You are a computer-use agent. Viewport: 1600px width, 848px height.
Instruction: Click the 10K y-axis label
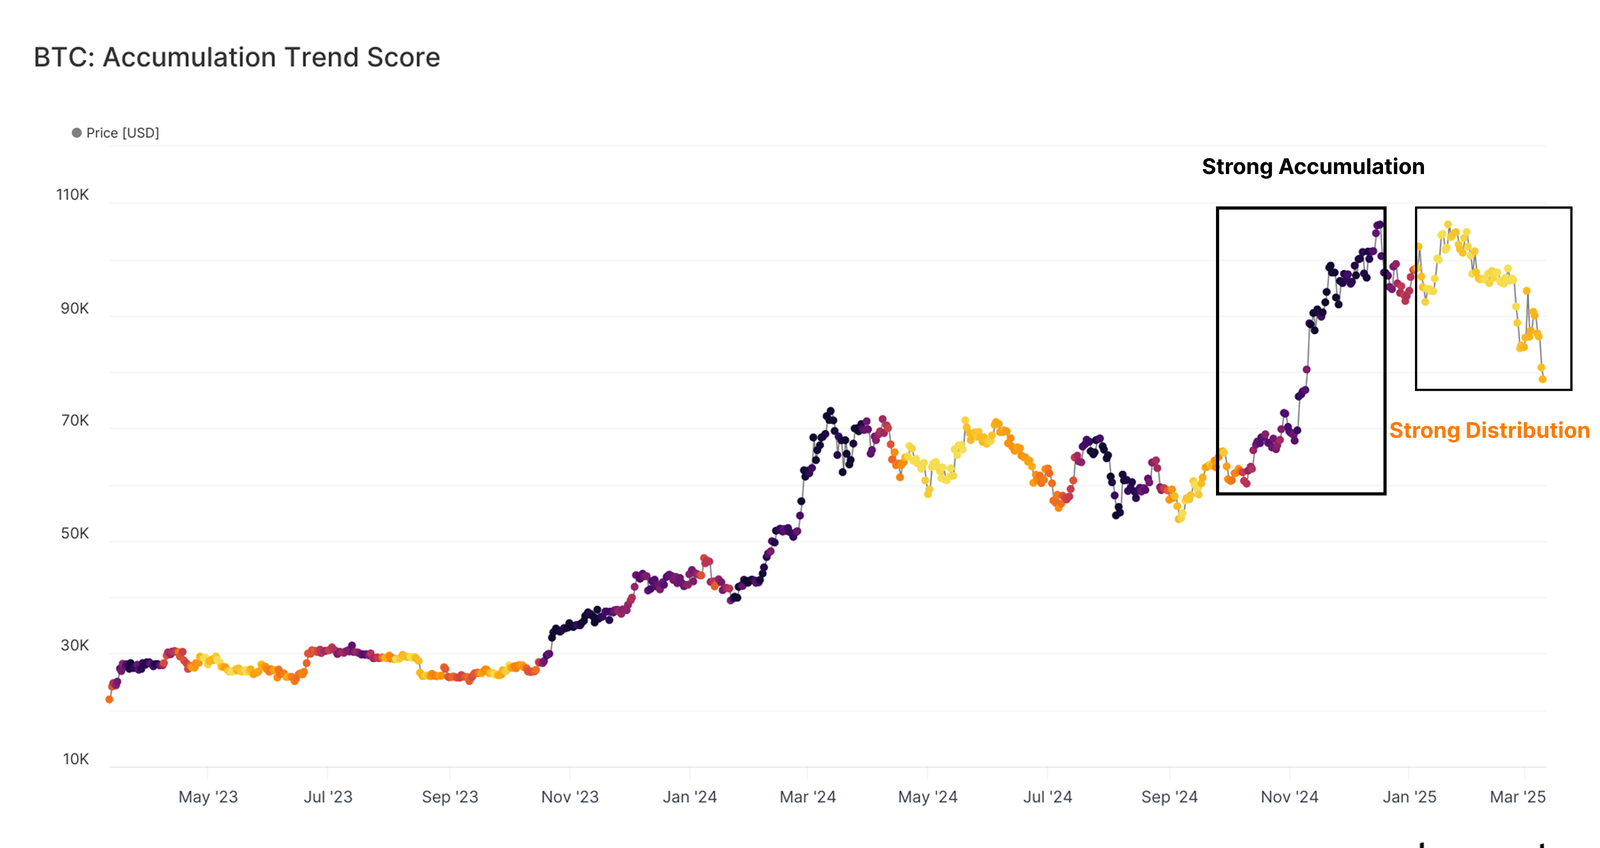click(x=75, y=760)
